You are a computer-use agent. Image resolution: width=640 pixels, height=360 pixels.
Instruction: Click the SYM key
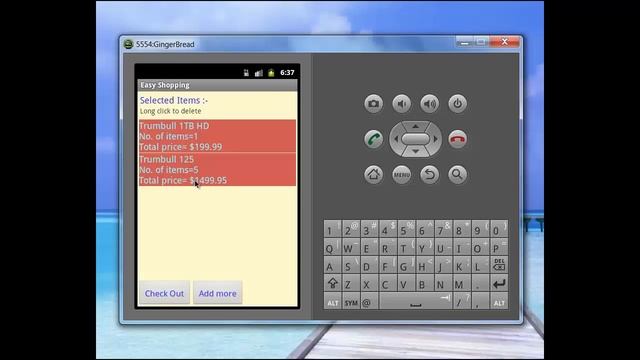(351, 301)
